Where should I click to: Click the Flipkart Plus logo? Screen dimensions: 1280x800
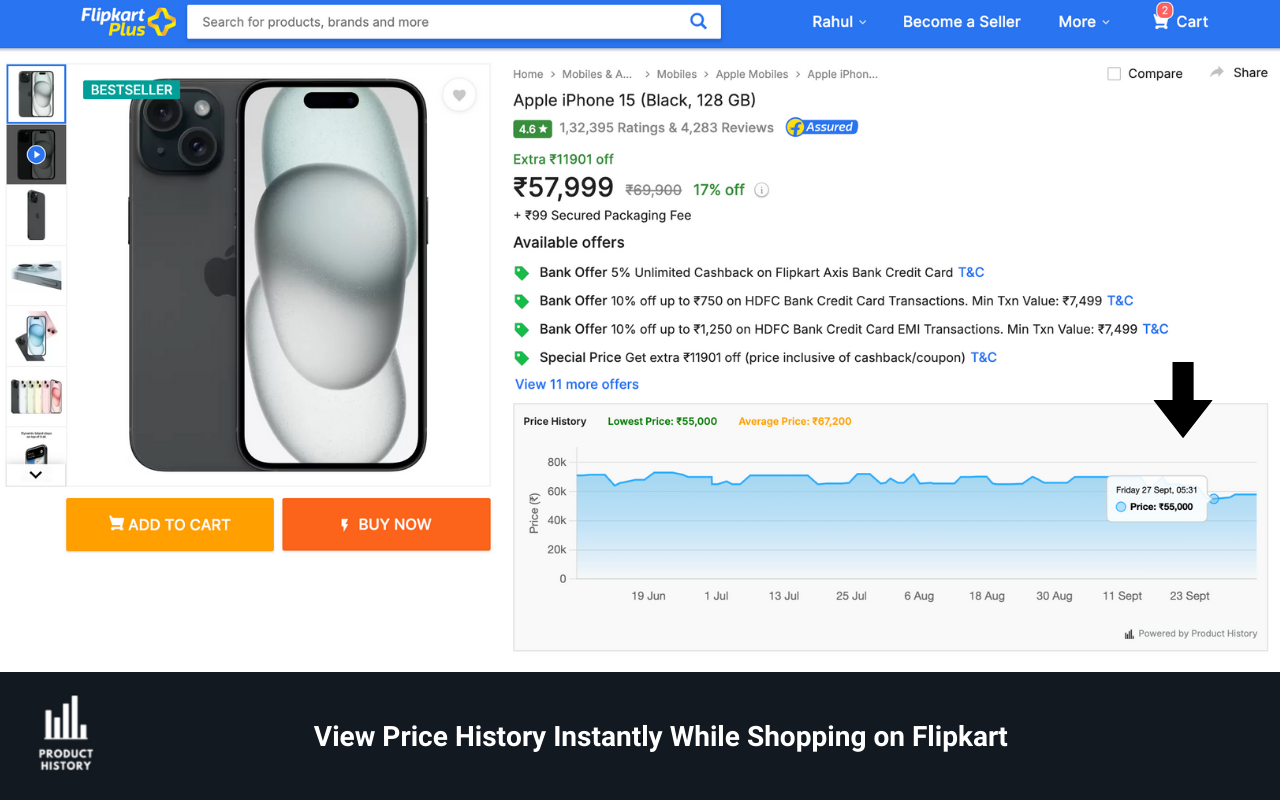click(x=128, y=21)
